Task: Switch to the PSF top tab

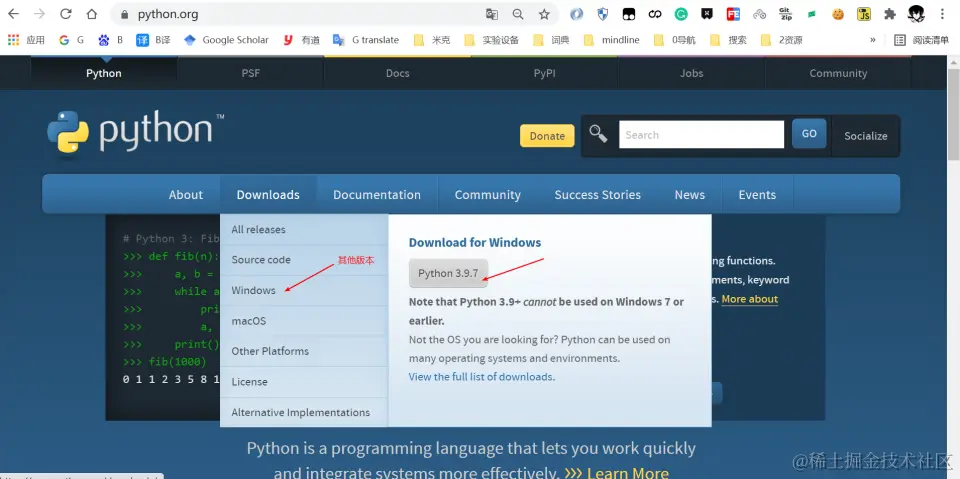Action: 250,73
